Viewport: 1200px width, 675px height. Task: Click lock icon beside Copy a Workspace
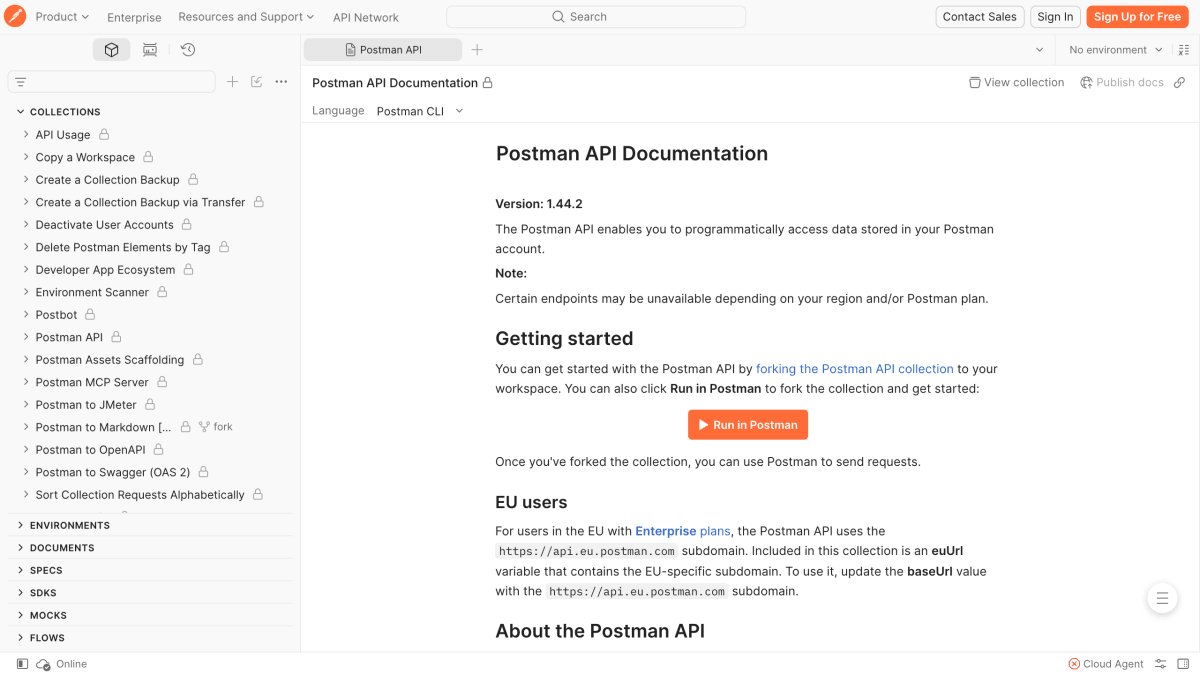(148, 157)
